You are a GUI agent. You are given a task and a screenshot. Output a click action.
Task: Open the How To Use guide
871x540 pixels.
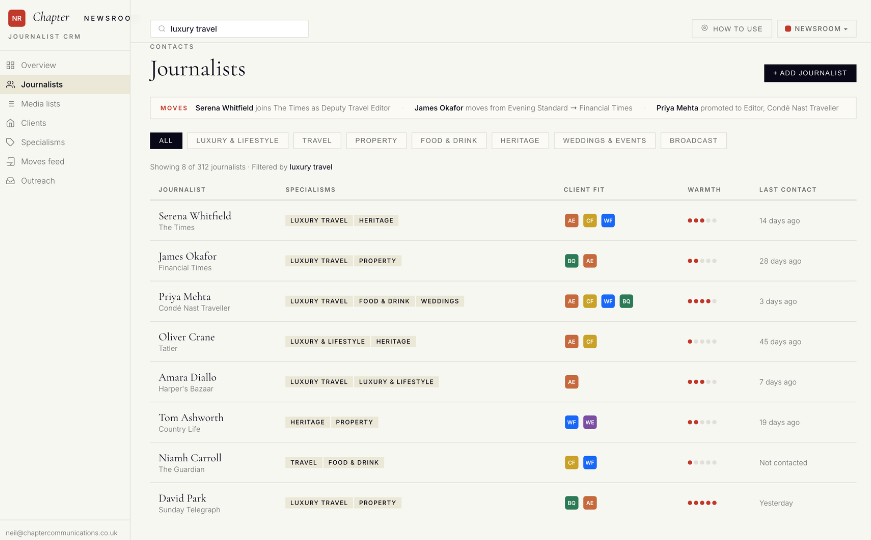pos(732,28)
